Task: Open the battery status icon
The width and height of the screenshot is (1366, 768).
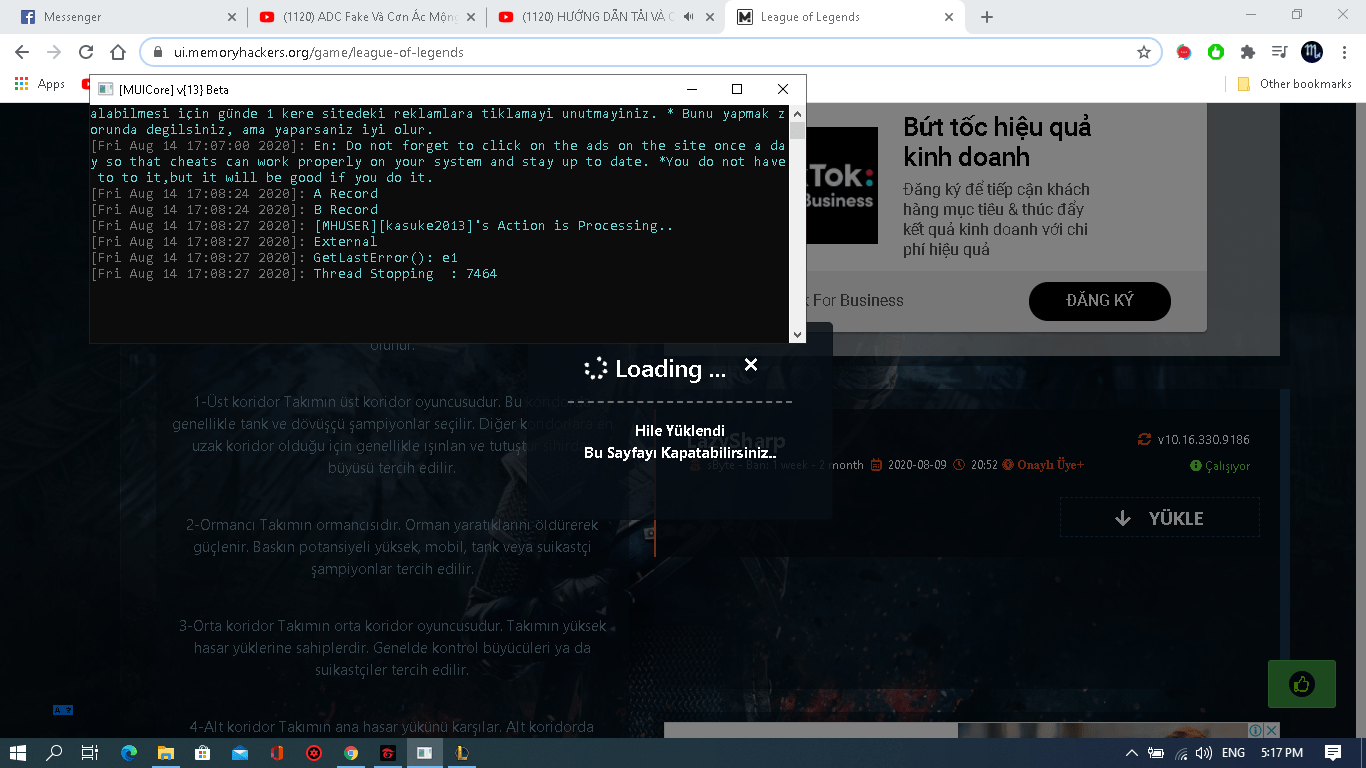Action: 1156,753
